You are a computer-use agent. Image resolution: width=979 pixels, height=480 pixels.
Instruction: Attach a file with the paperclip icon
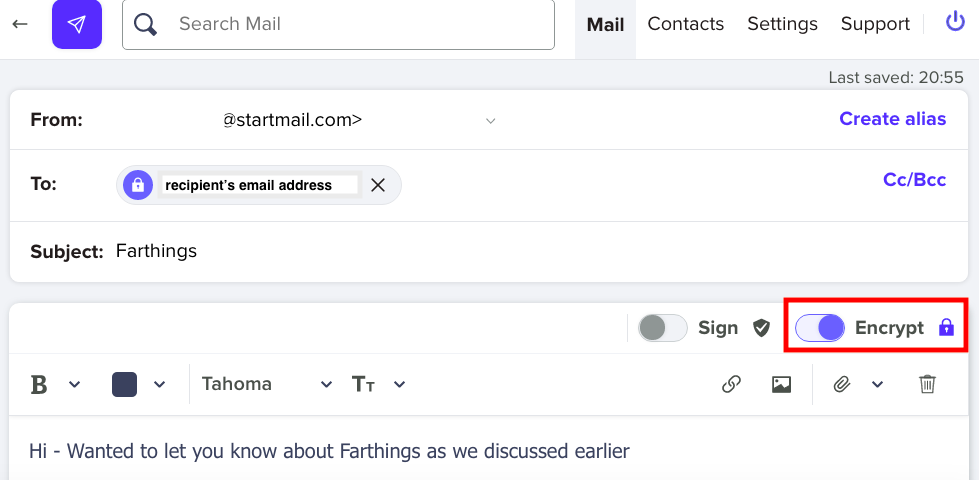(x=841, y=384)
